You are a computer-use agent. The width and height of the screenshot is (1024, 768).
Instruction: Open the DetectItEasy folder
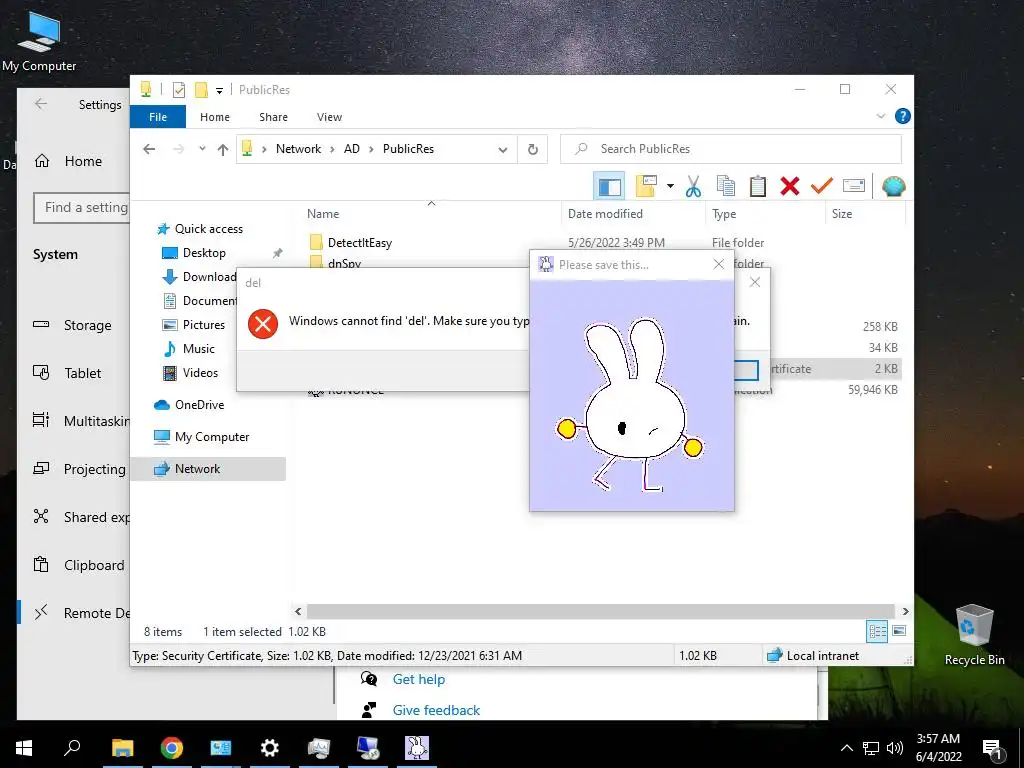[x=359, y=243]
